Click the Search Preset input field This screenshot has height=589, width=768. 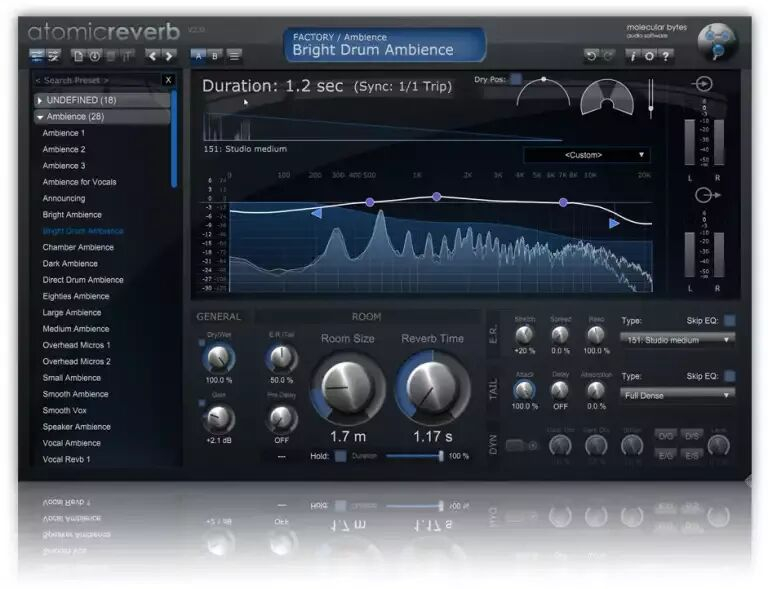(95, 80)
